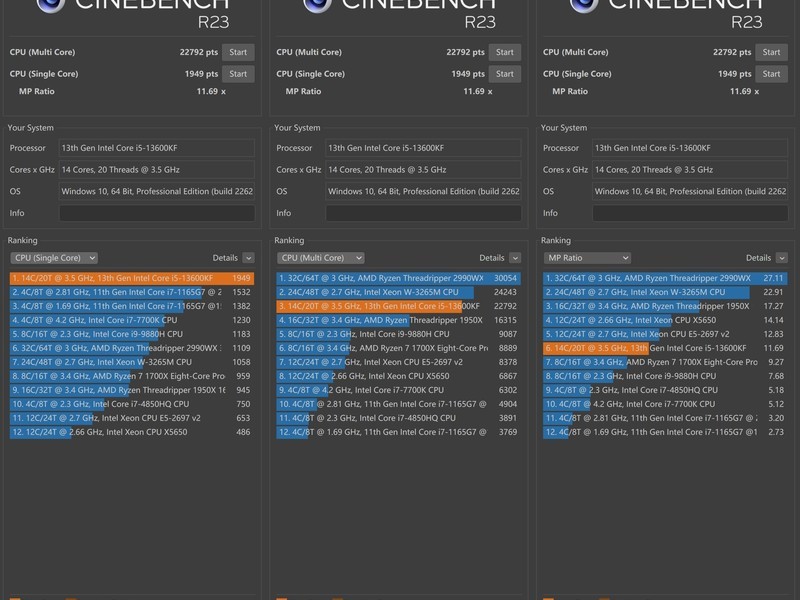The width and height of the screenshot is (800, 600).
Task: Select Threadripper 1950X row with ratio 17.27
Action: point(665,306)
